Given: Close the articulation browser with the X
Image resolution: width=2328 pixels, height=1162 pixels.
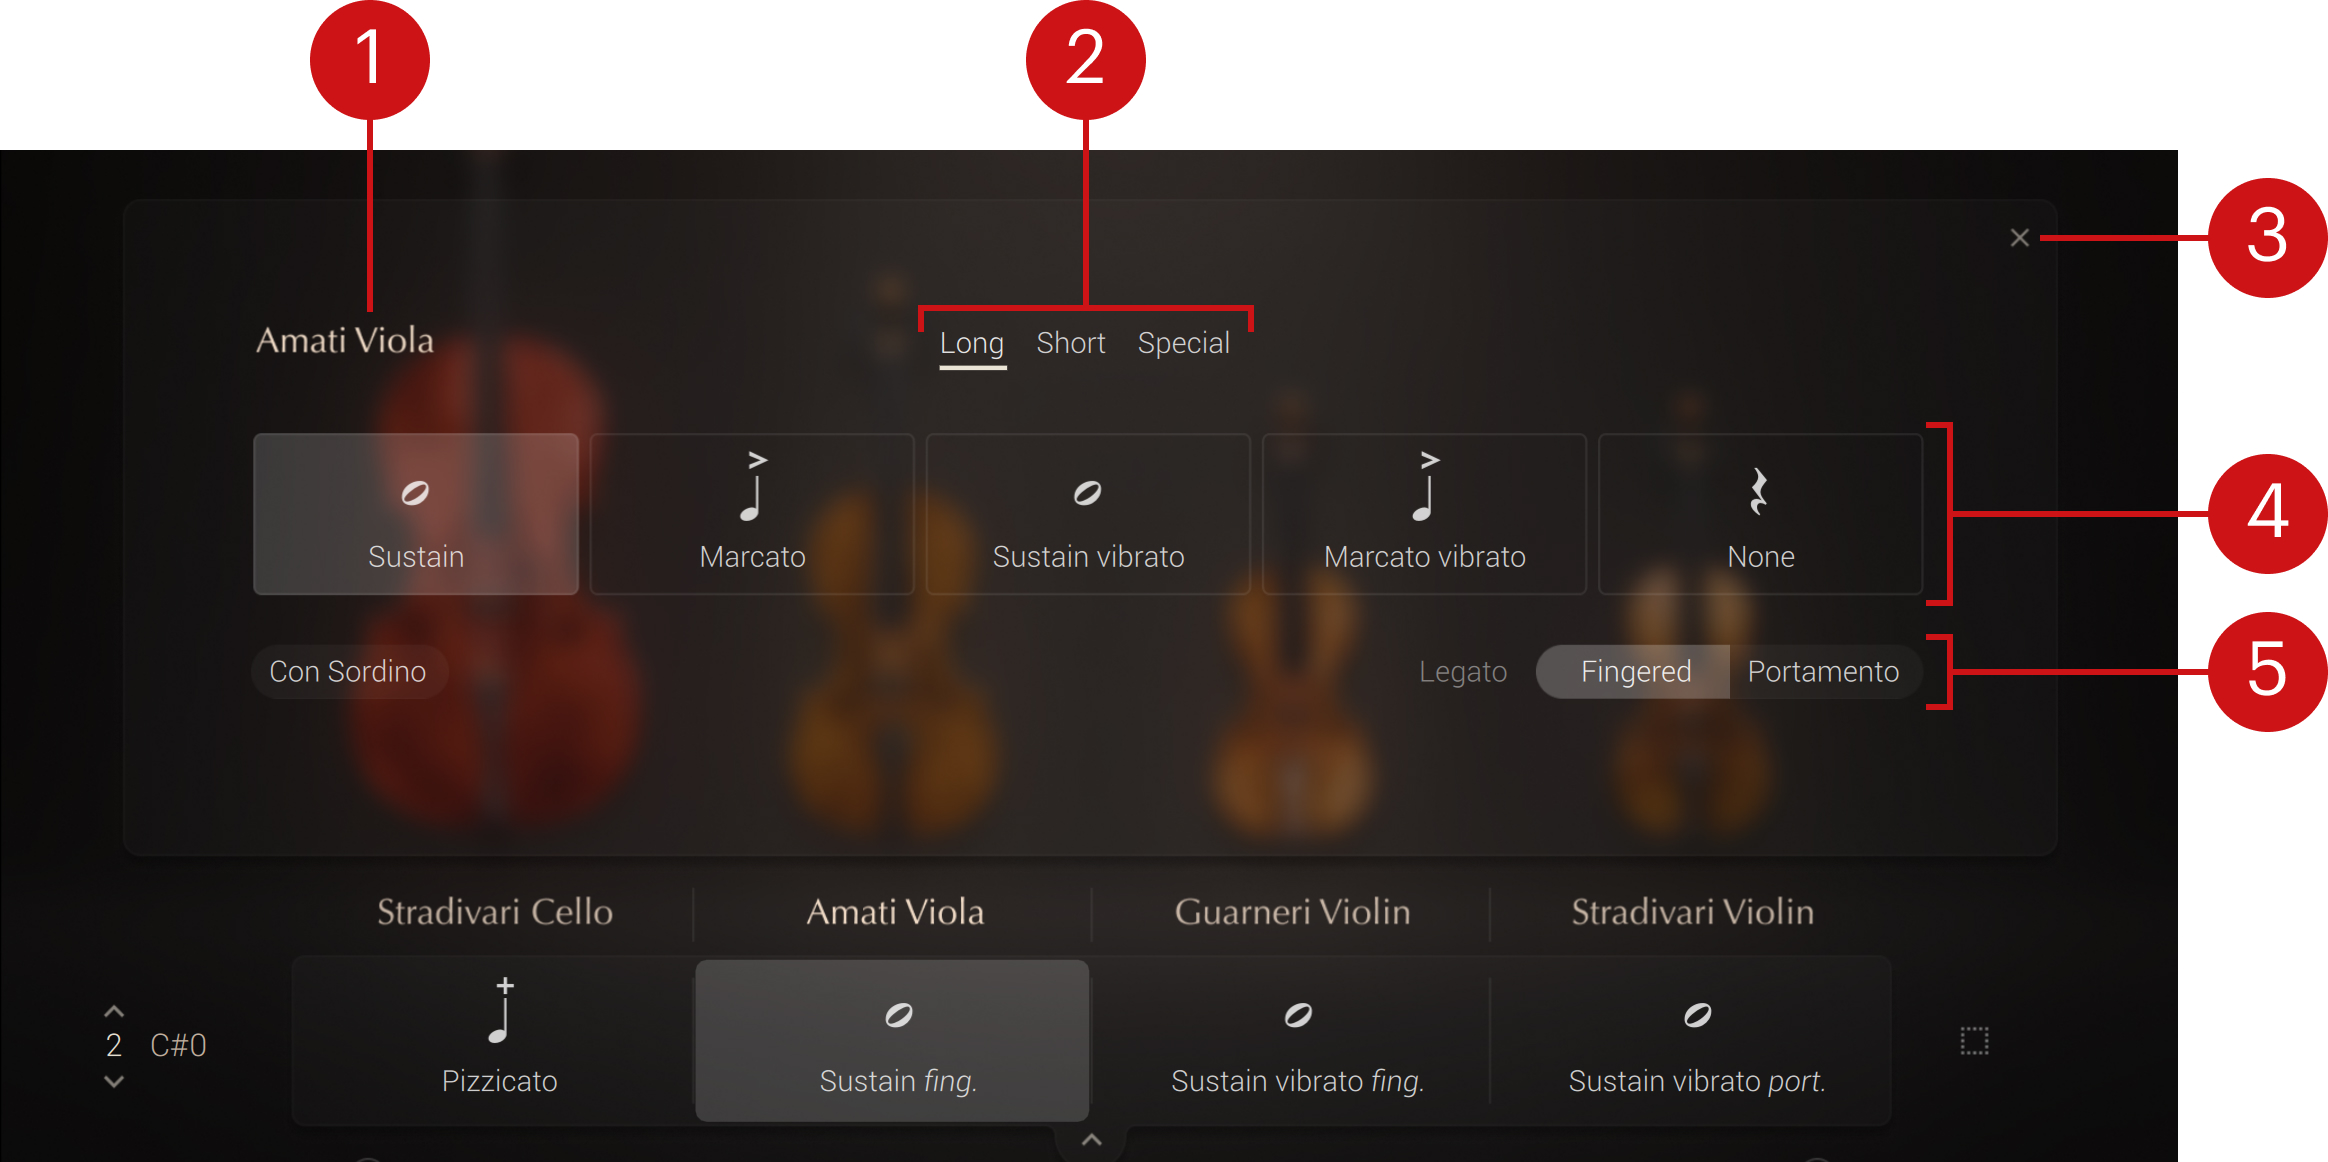Looking at the screenshot, I should [x=2019, y=238].
